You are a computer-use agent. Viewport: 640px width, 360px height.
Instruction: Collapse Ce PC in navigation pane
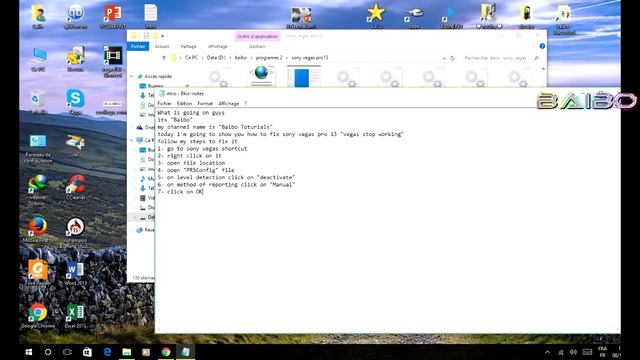tap(131, 140)
